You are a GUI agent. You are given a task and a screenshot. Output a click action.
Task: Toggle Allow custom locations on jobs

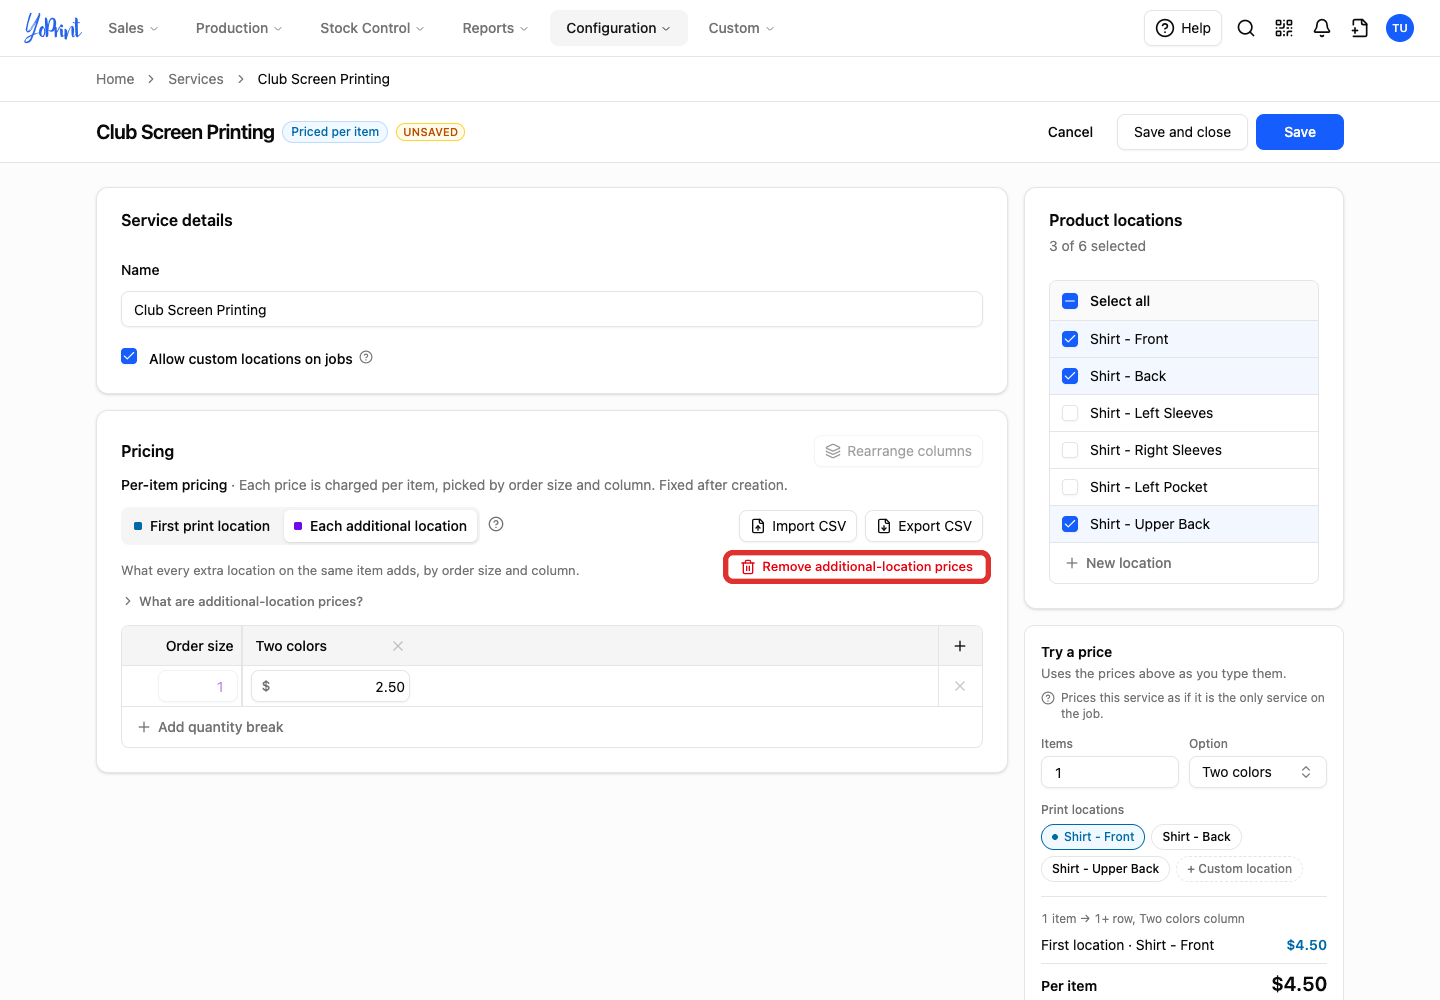pos(129,356)
